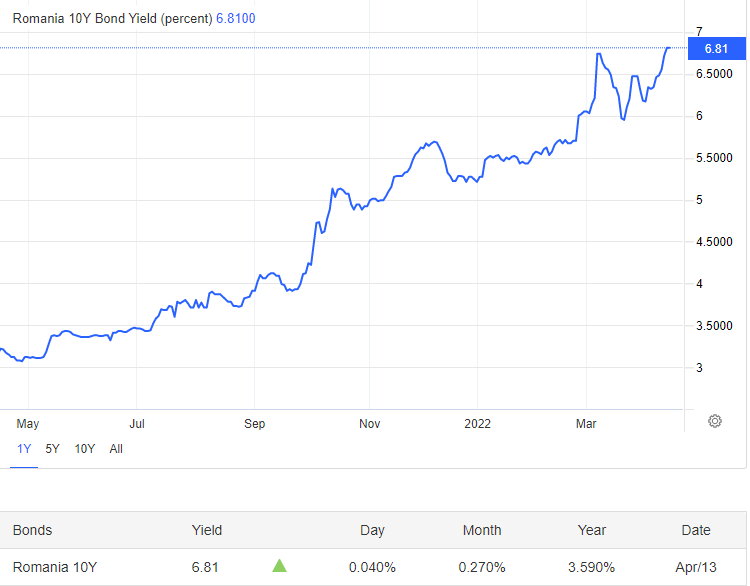Click the 5.5000 y-axis label

point(714,158)
